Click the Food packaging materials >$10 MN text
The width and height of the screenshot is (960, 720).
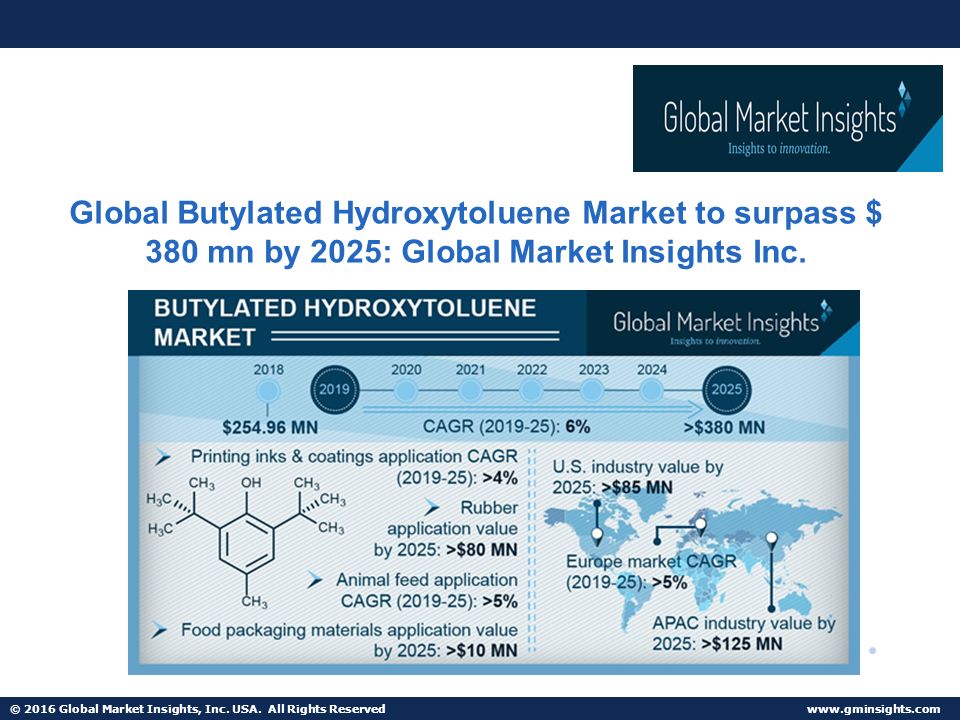tap(349, 640)
